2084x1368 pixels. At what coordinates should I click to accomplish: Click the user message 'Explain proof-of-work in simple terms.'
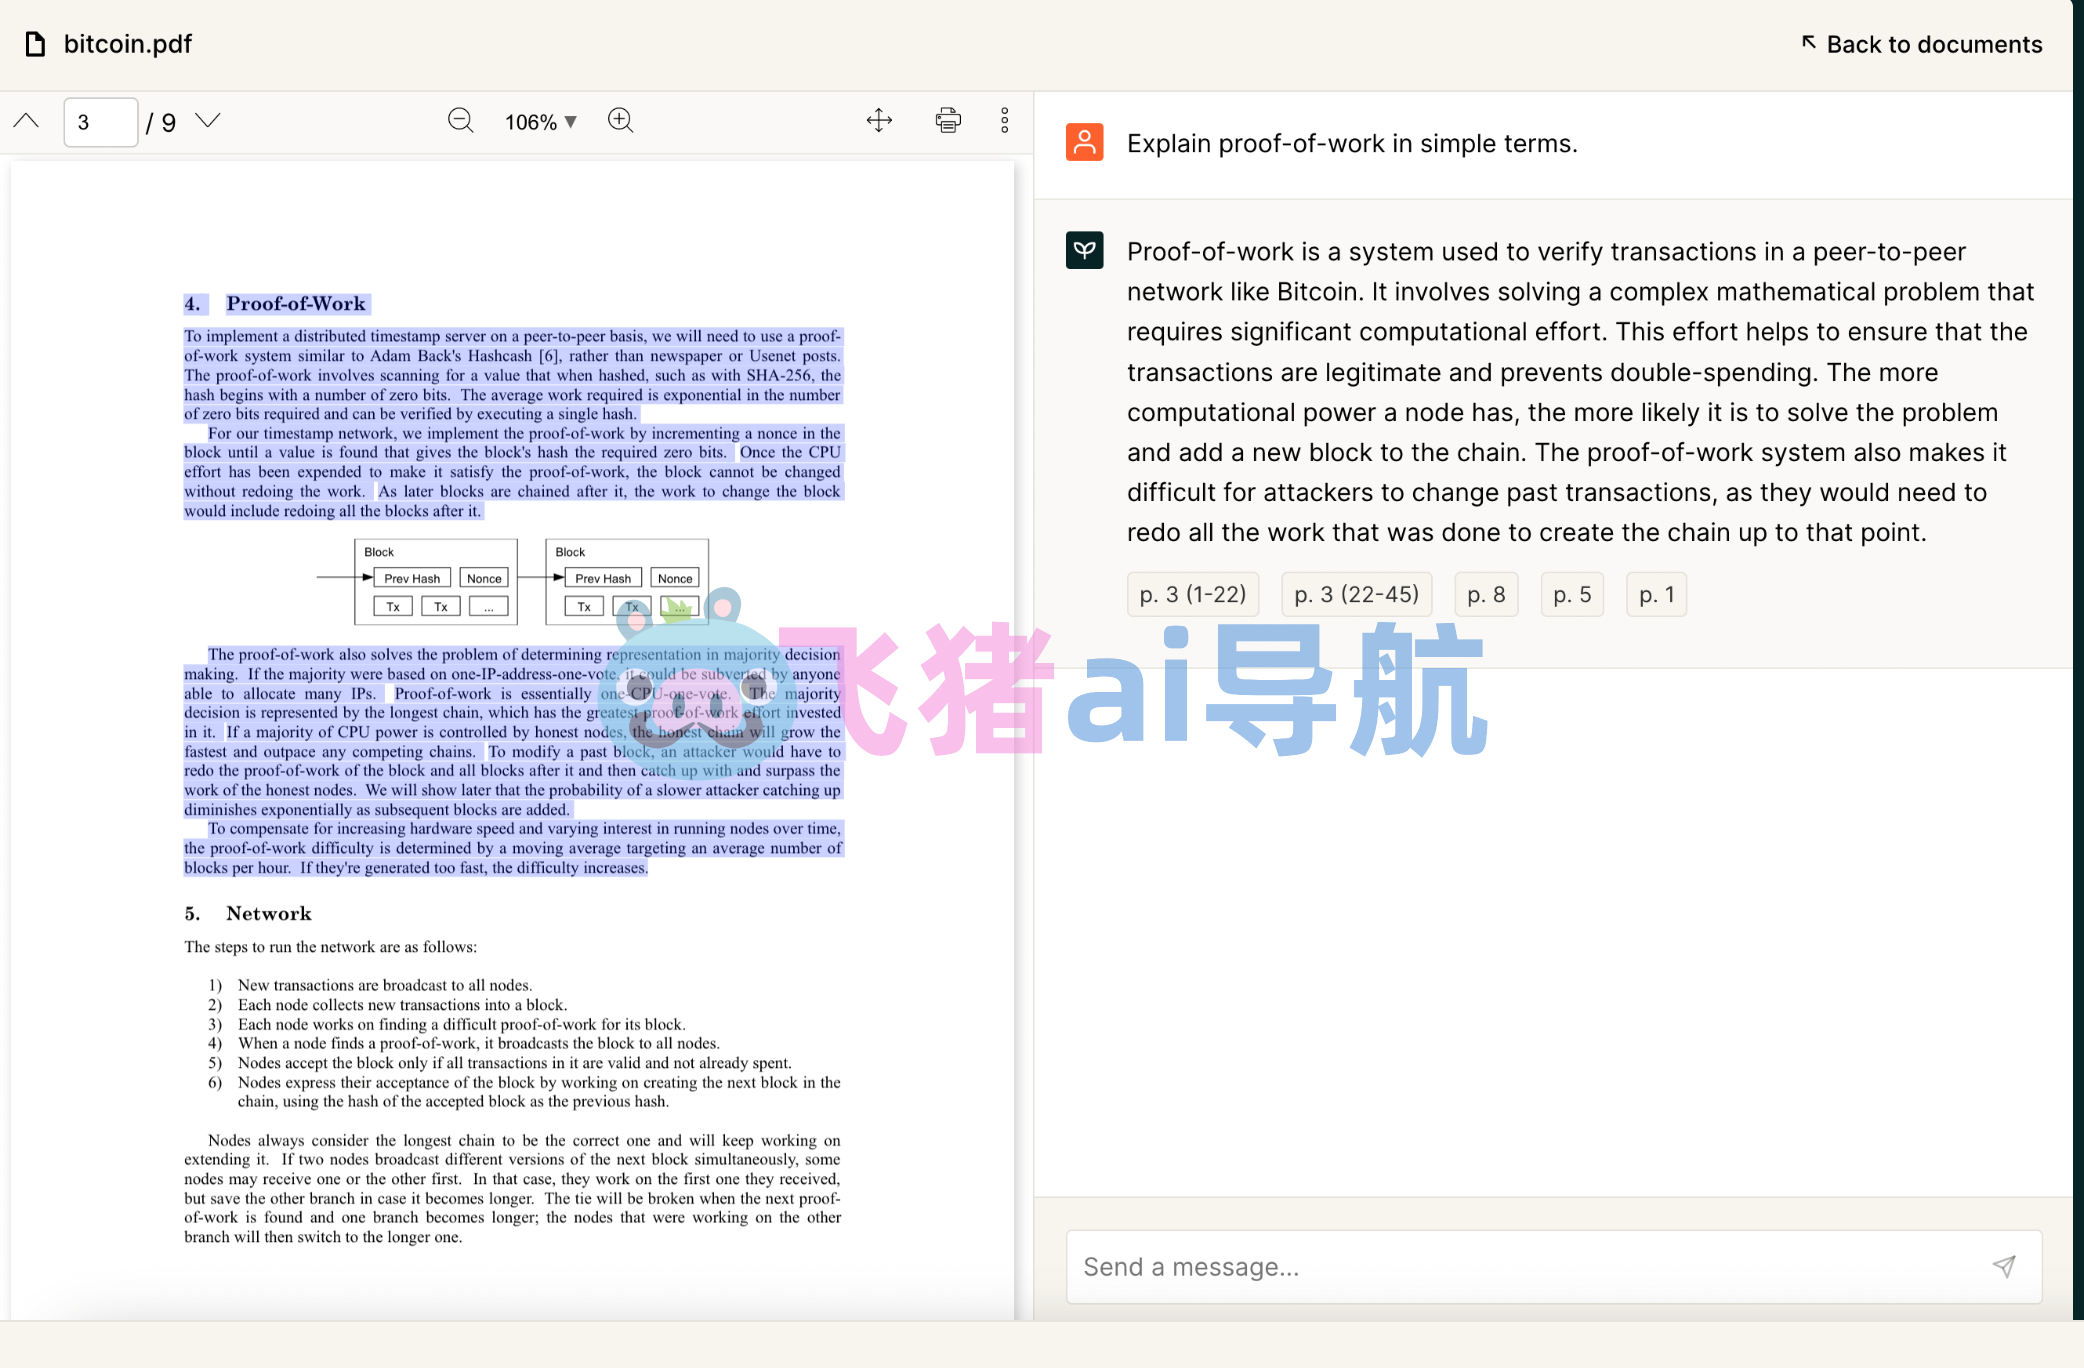(x=1352, y=143)
